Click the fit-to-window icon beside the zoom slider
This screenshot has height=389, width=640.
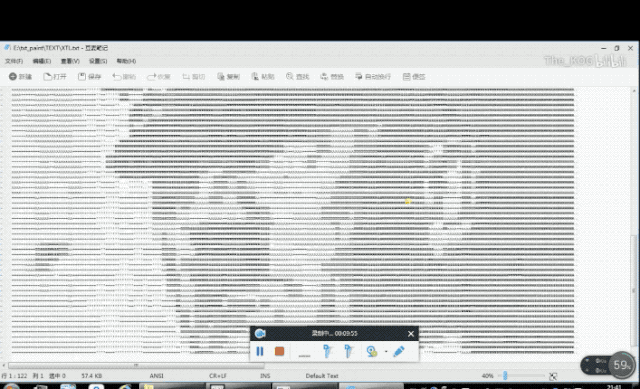553,376
